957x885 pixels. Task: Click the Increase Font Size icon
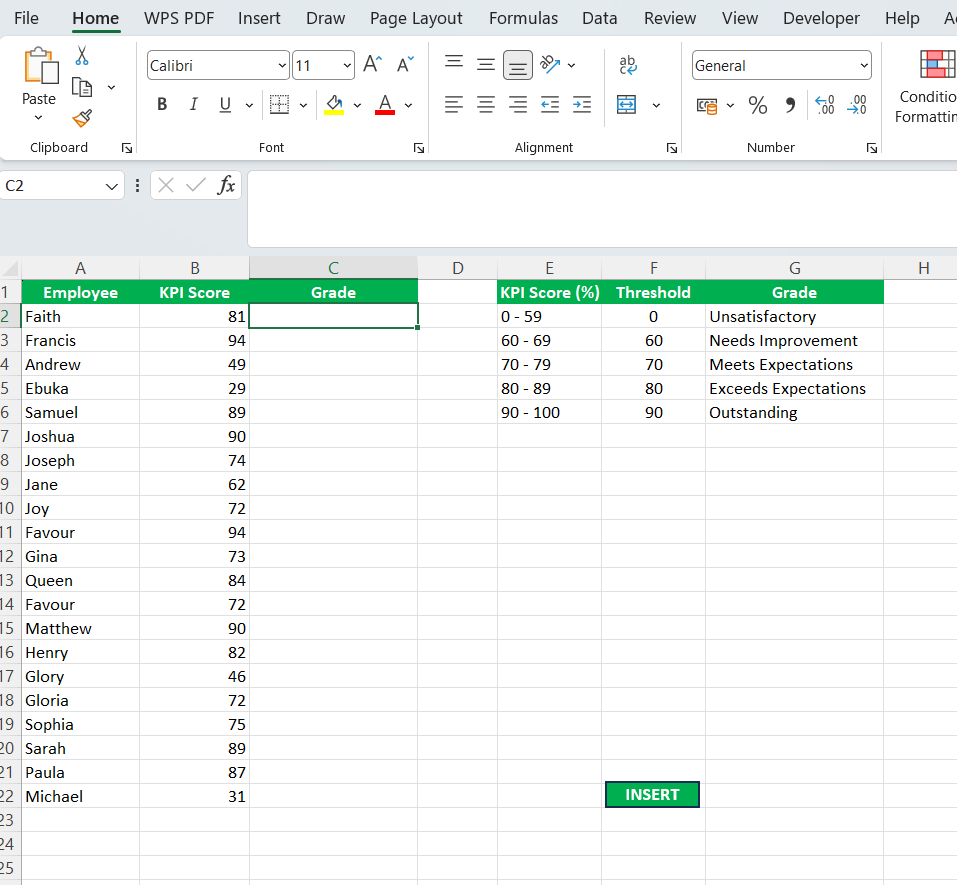point(372,65)
